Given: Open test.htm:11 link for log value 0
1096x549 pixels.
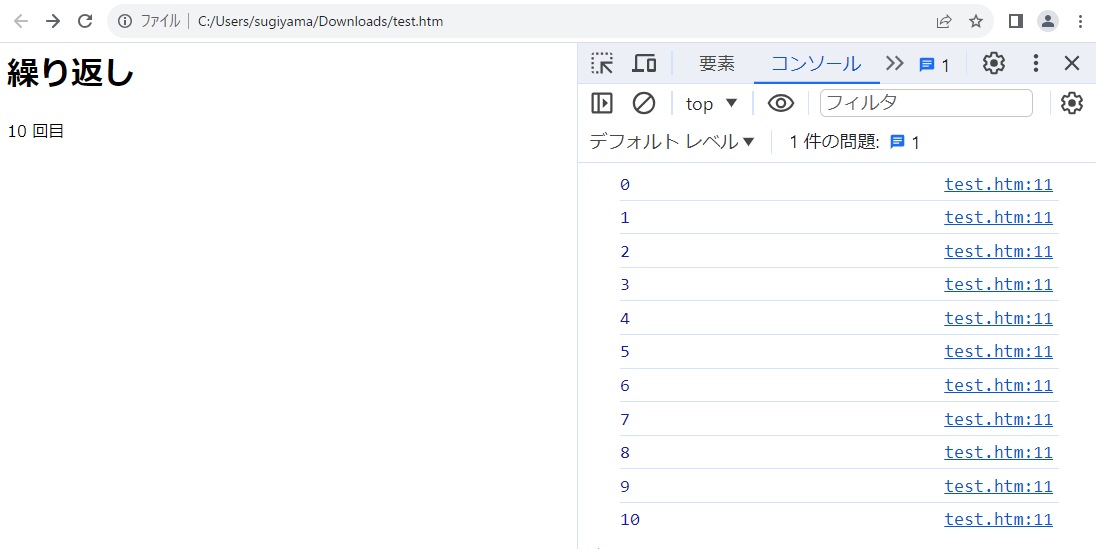Looking at the screenshot, I should click(x=998, y=184).
